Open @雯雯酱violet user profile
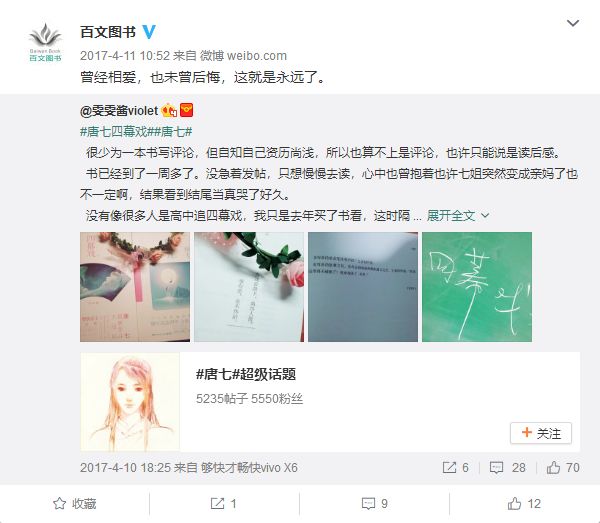This screenshot has width=600, height=523. [119, 111]
